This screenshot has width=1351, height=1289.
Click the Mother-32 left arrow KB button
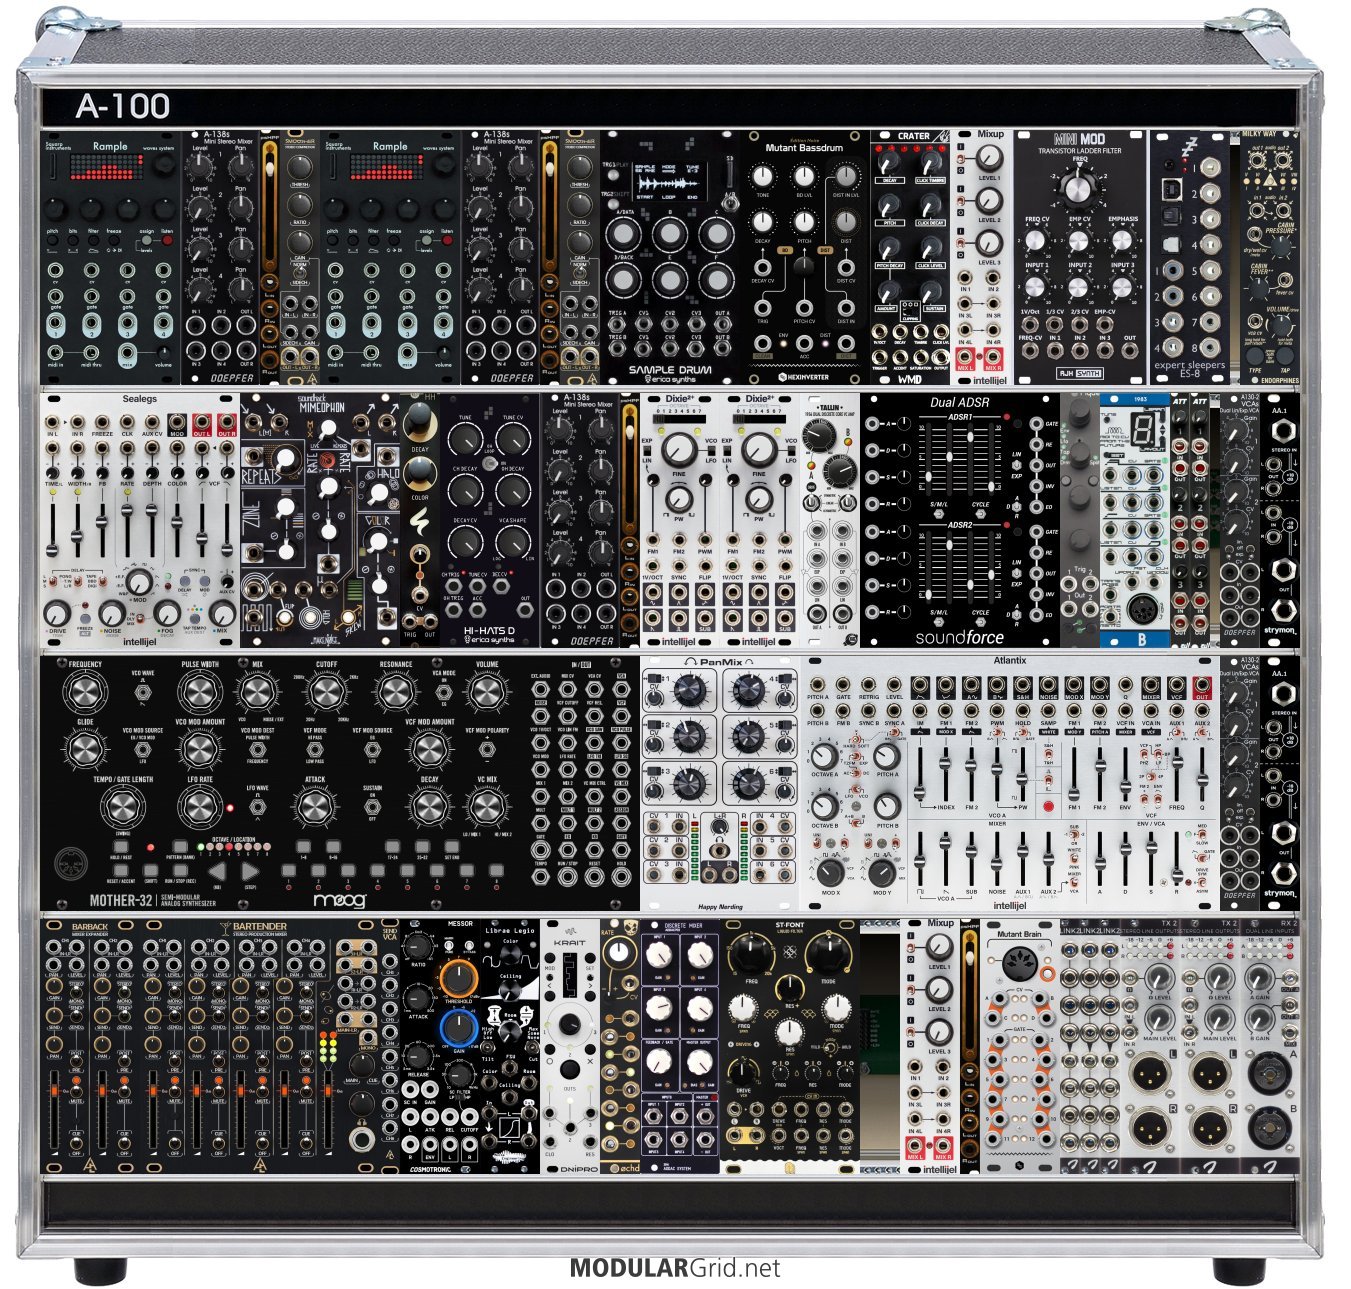point(219,873)
